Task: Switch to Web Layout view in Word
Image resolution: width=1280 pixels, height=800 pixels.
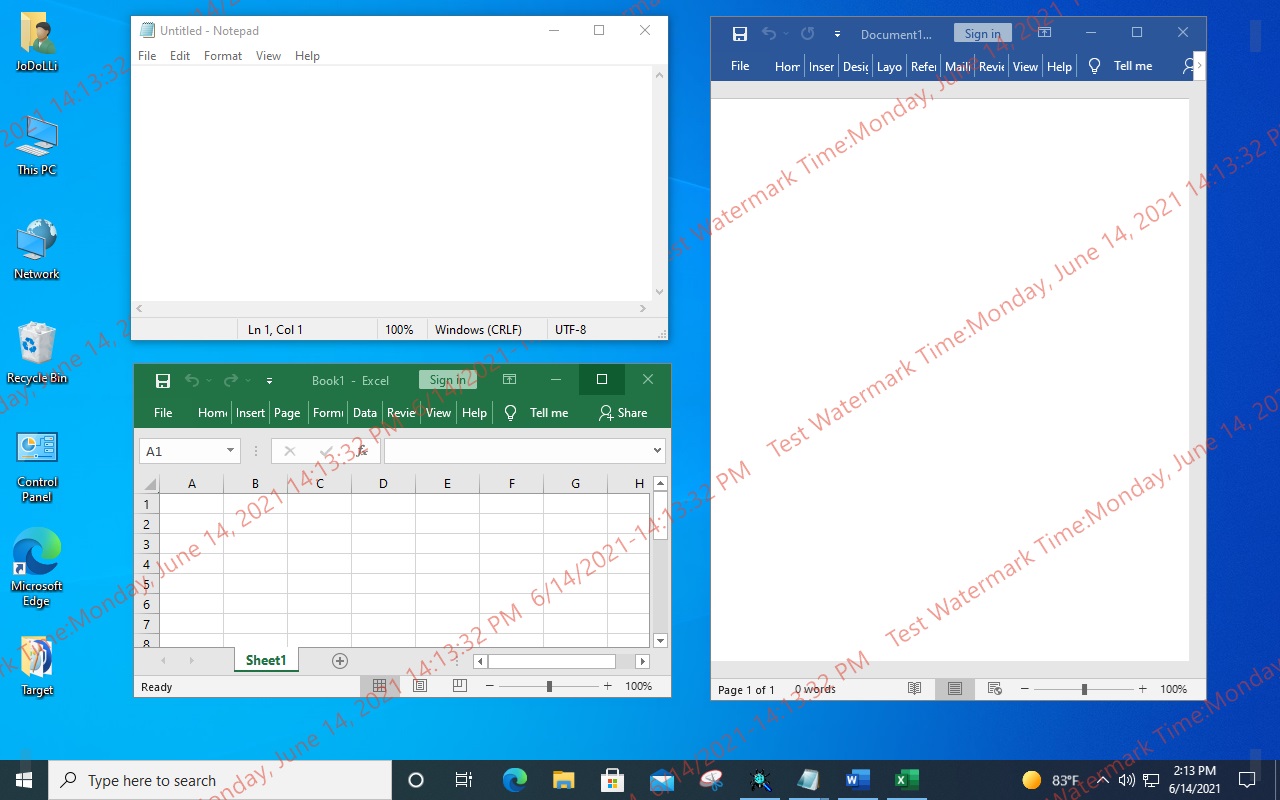Action: click(994, 689)
